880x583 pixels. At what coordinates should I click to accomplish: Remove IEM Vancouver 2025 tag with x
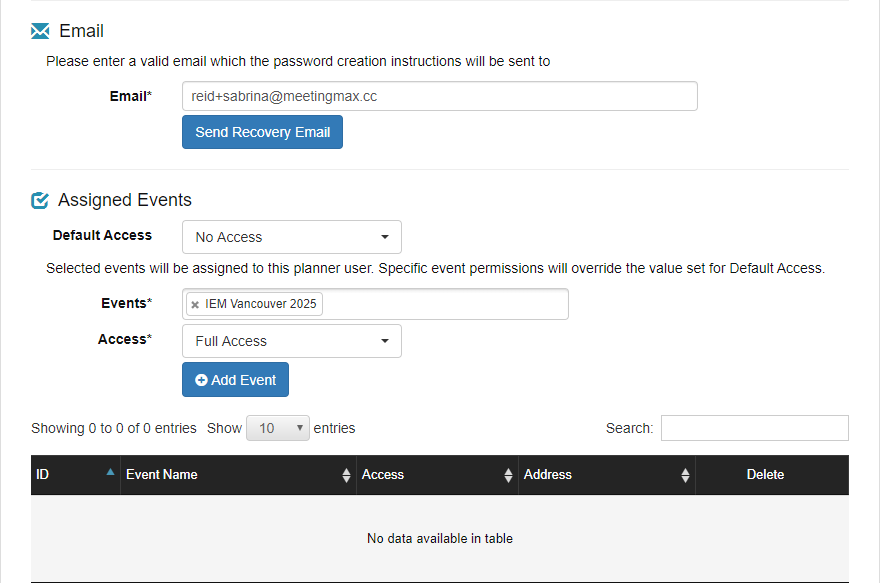195,305
